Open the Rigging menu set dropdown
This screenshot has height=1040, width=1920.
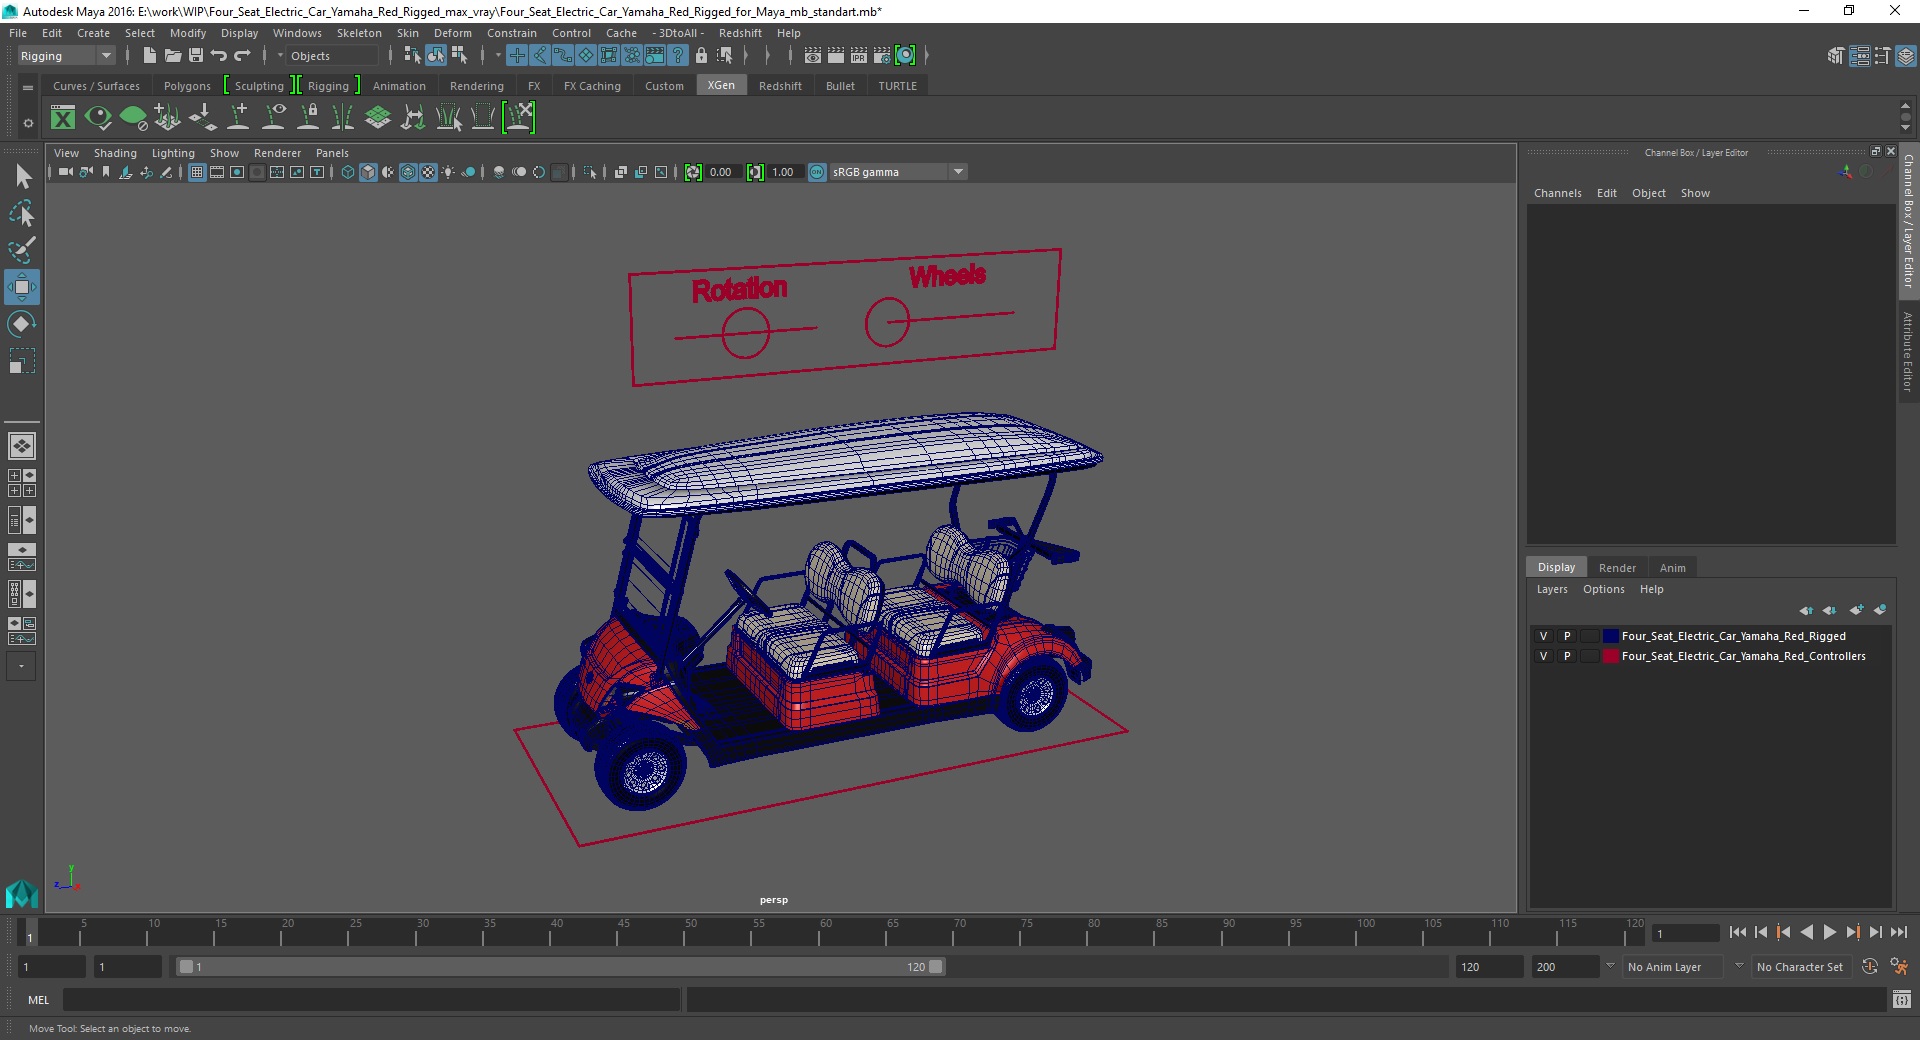coord(66,56)
